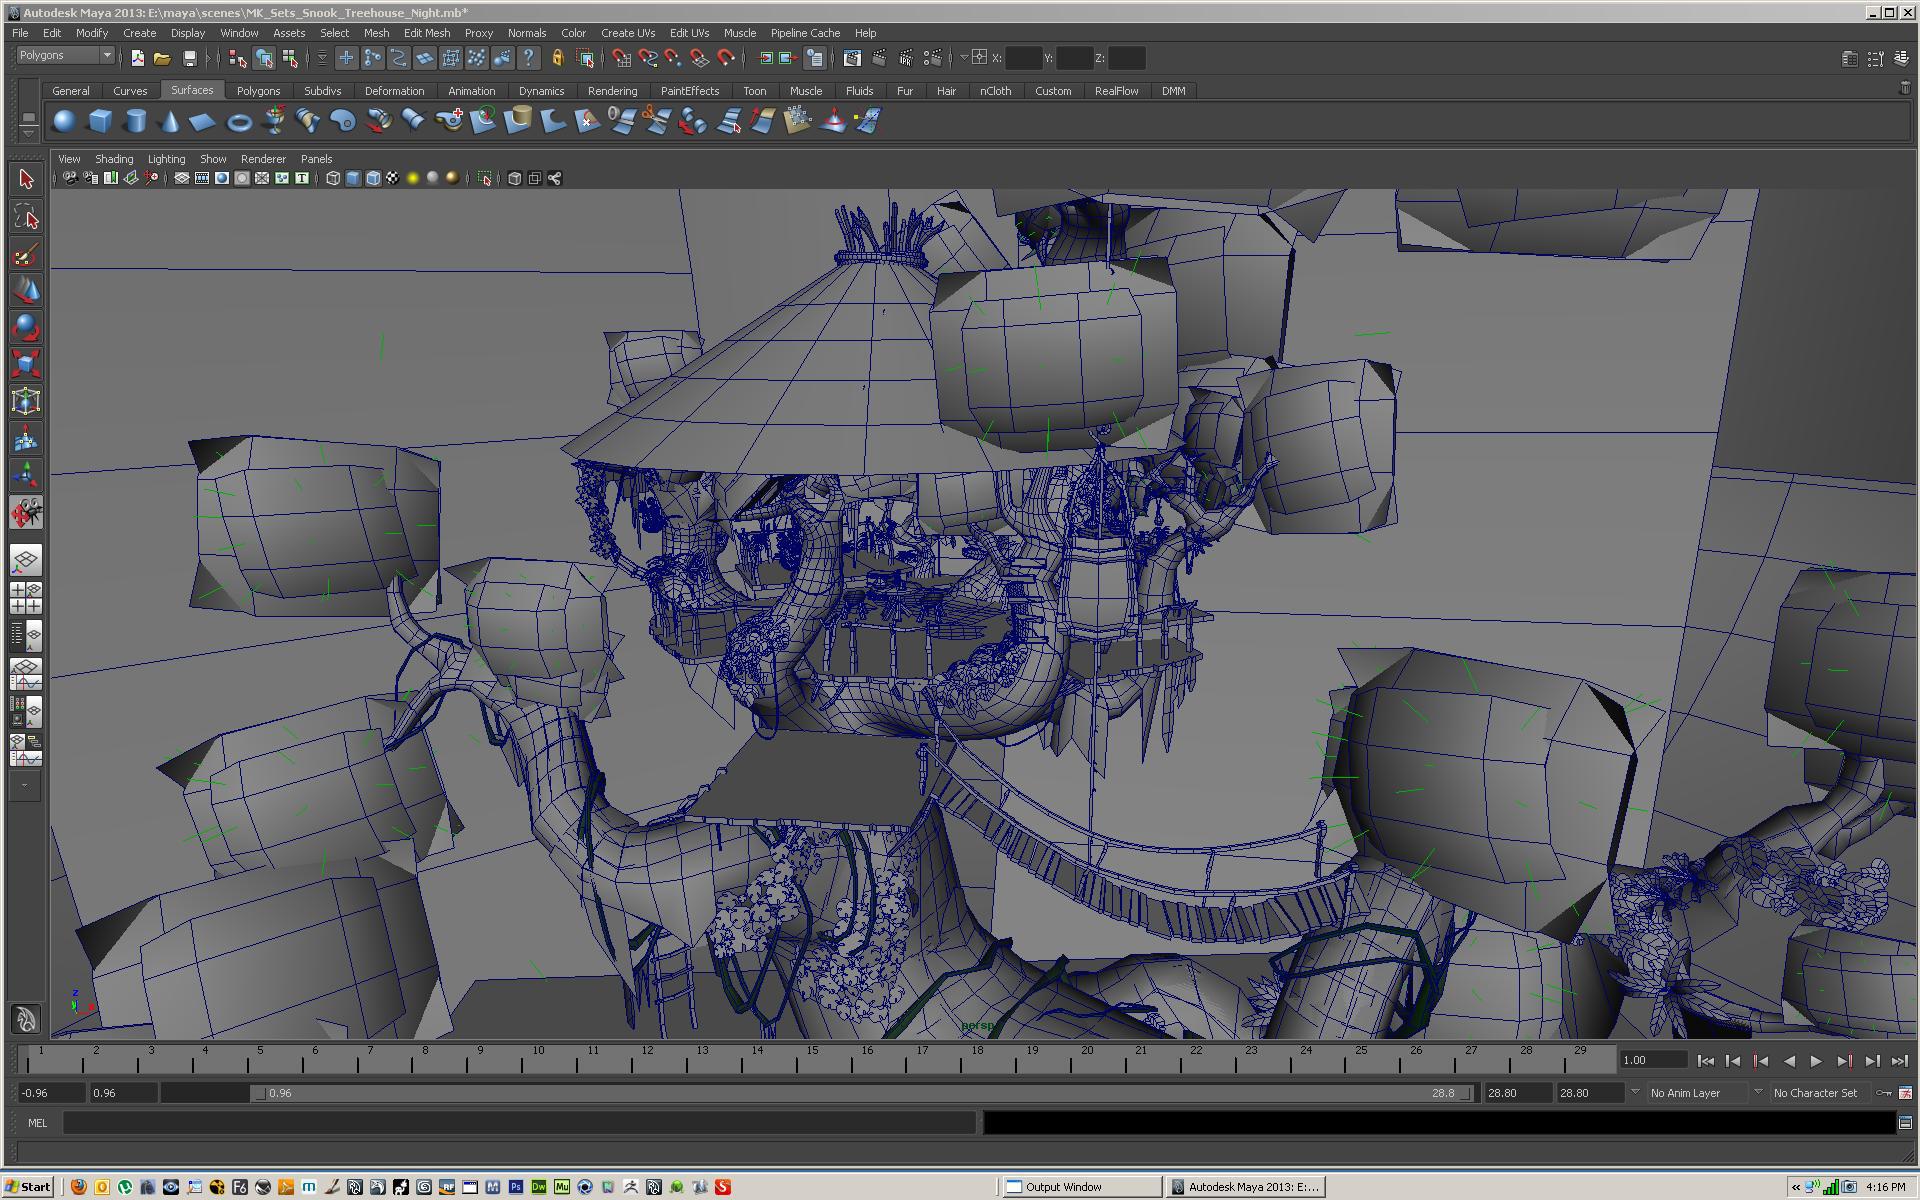Click the Script Editor icon

pos(1905,1123)
